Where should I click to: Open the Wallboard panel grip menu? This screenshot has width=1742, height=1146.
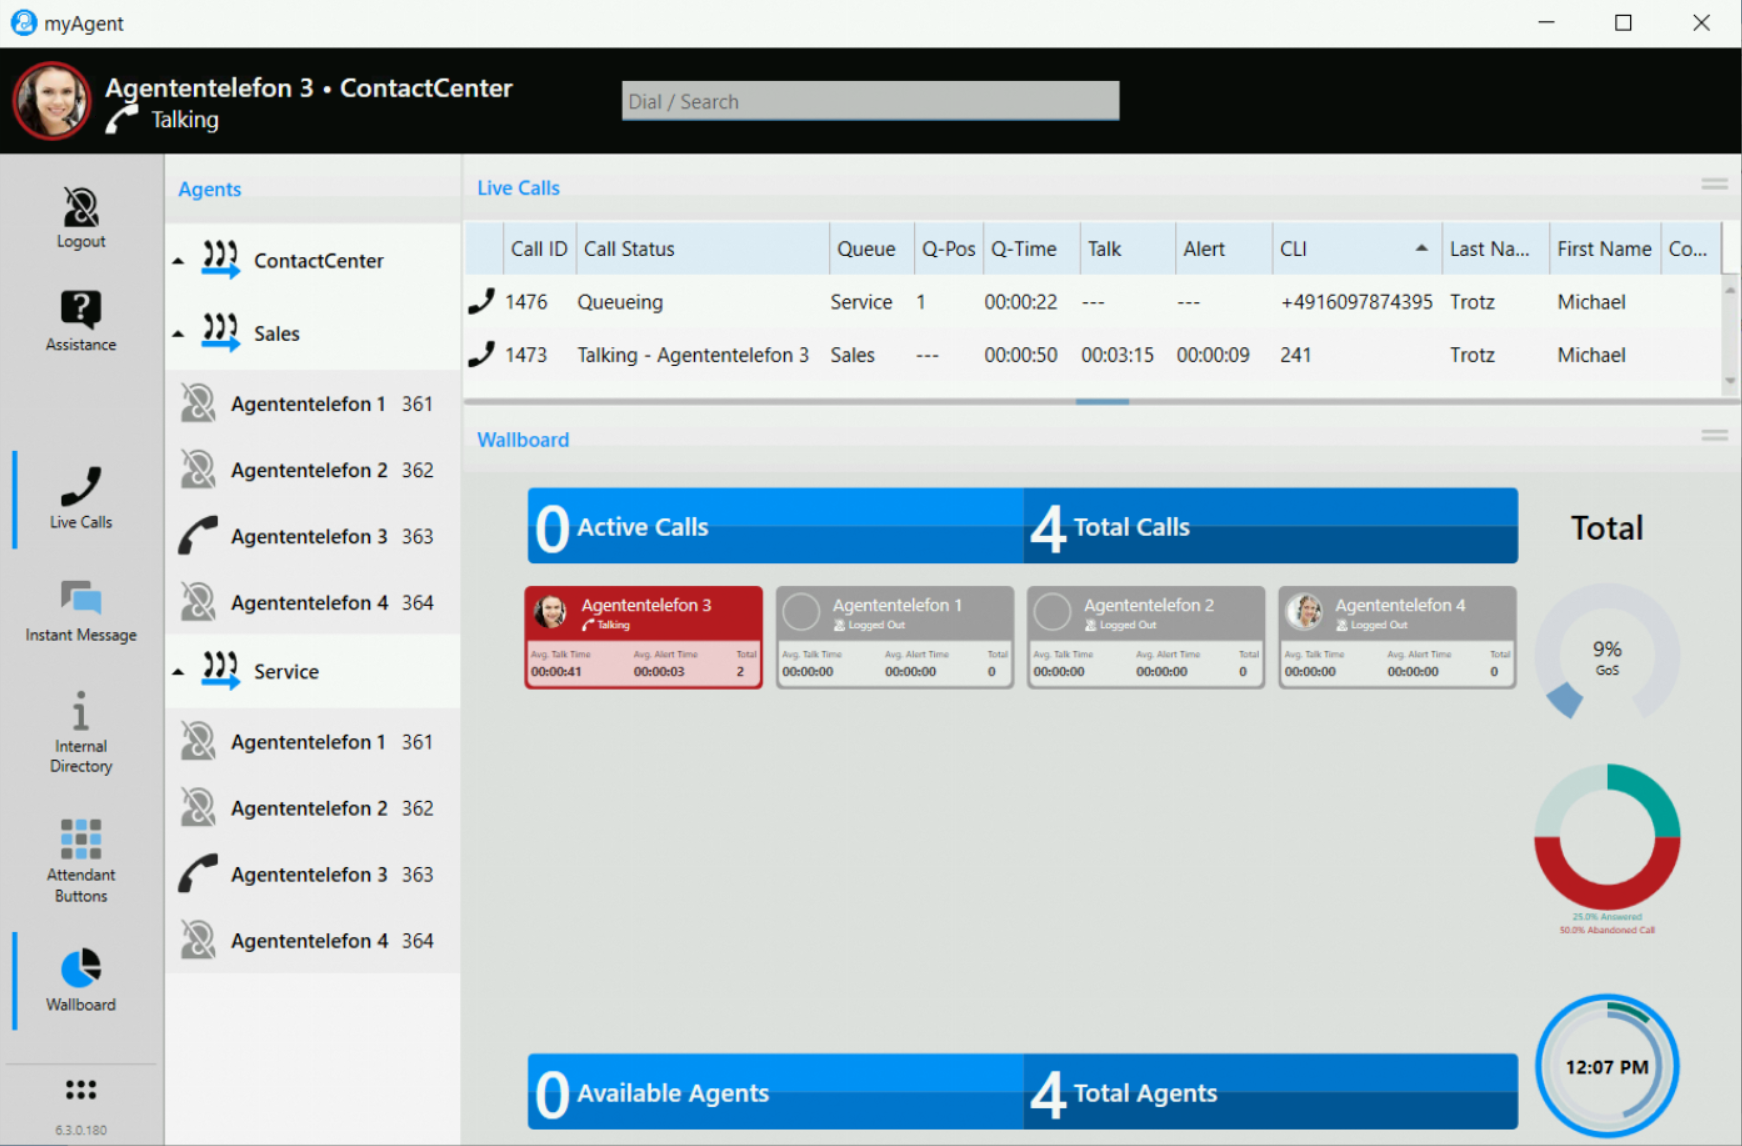point(1714,436)
